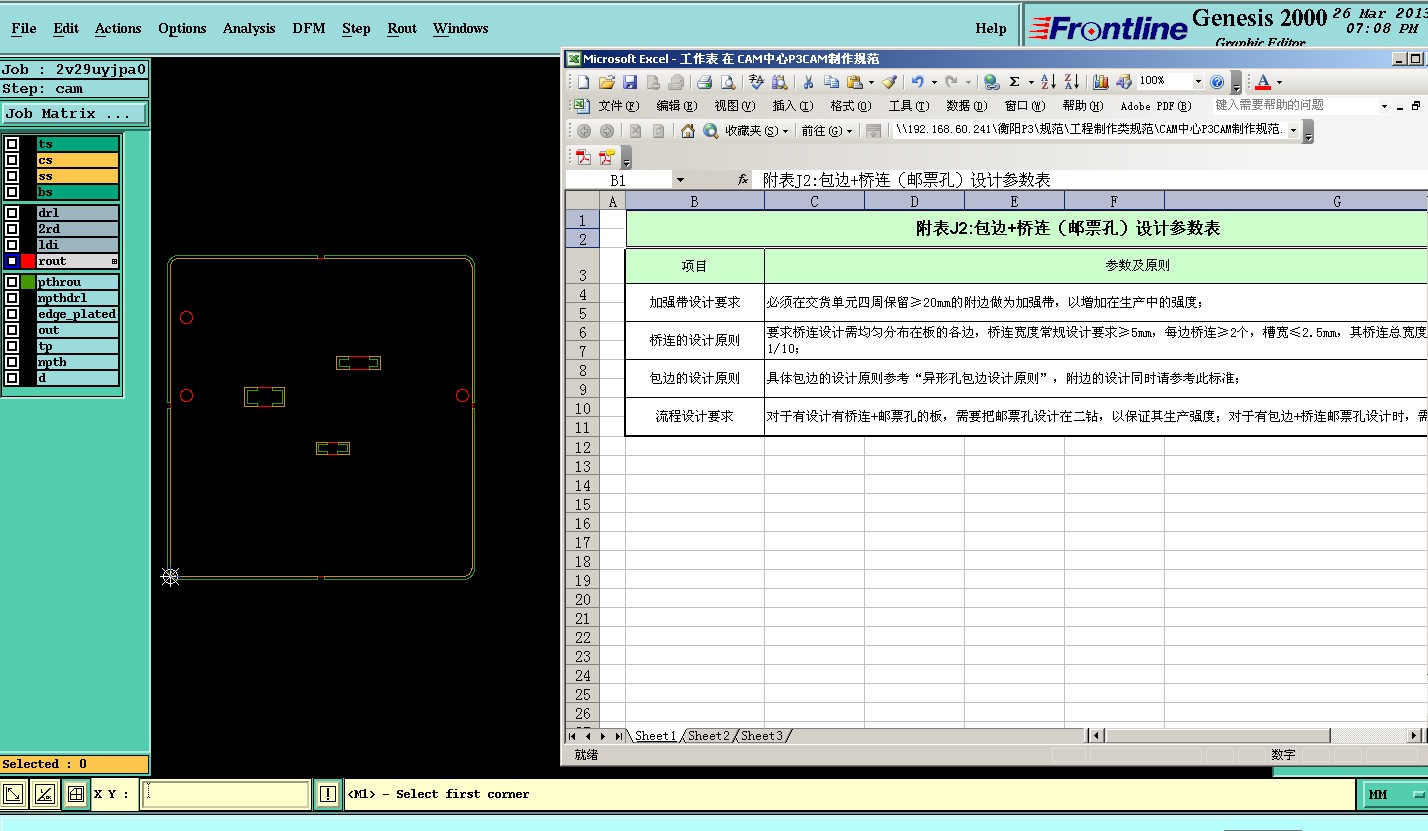1428x831 pixels.
Task: Click the second Adobe PDF email icon
Action: click(607, 157)
